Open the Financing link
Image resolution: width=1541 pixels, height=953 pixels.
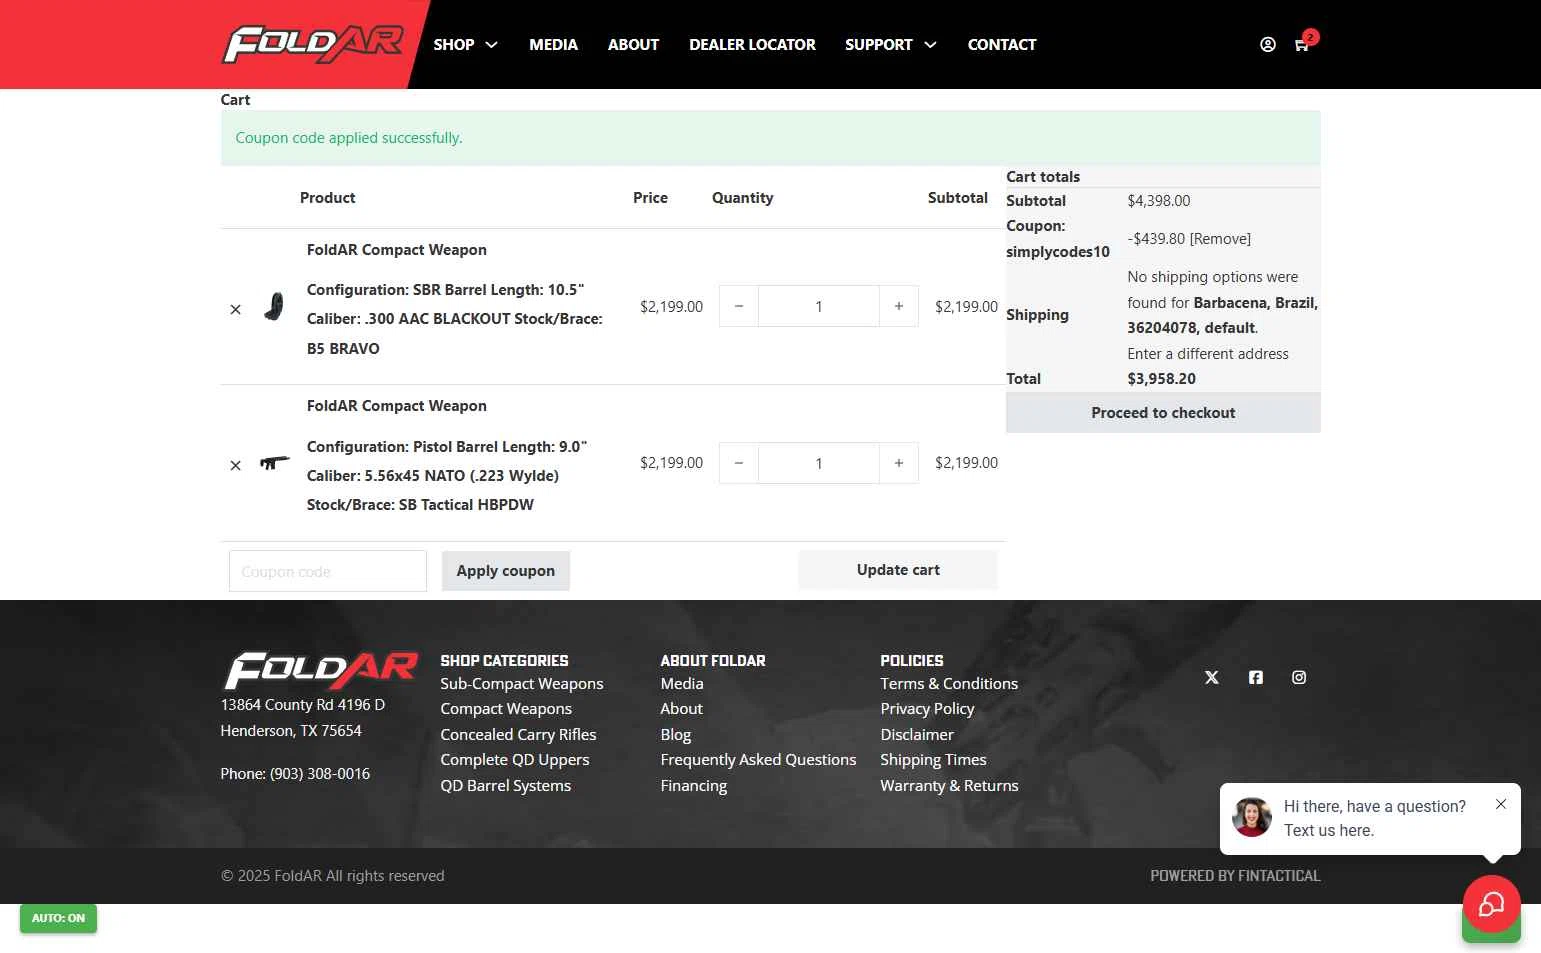point(694,786)
